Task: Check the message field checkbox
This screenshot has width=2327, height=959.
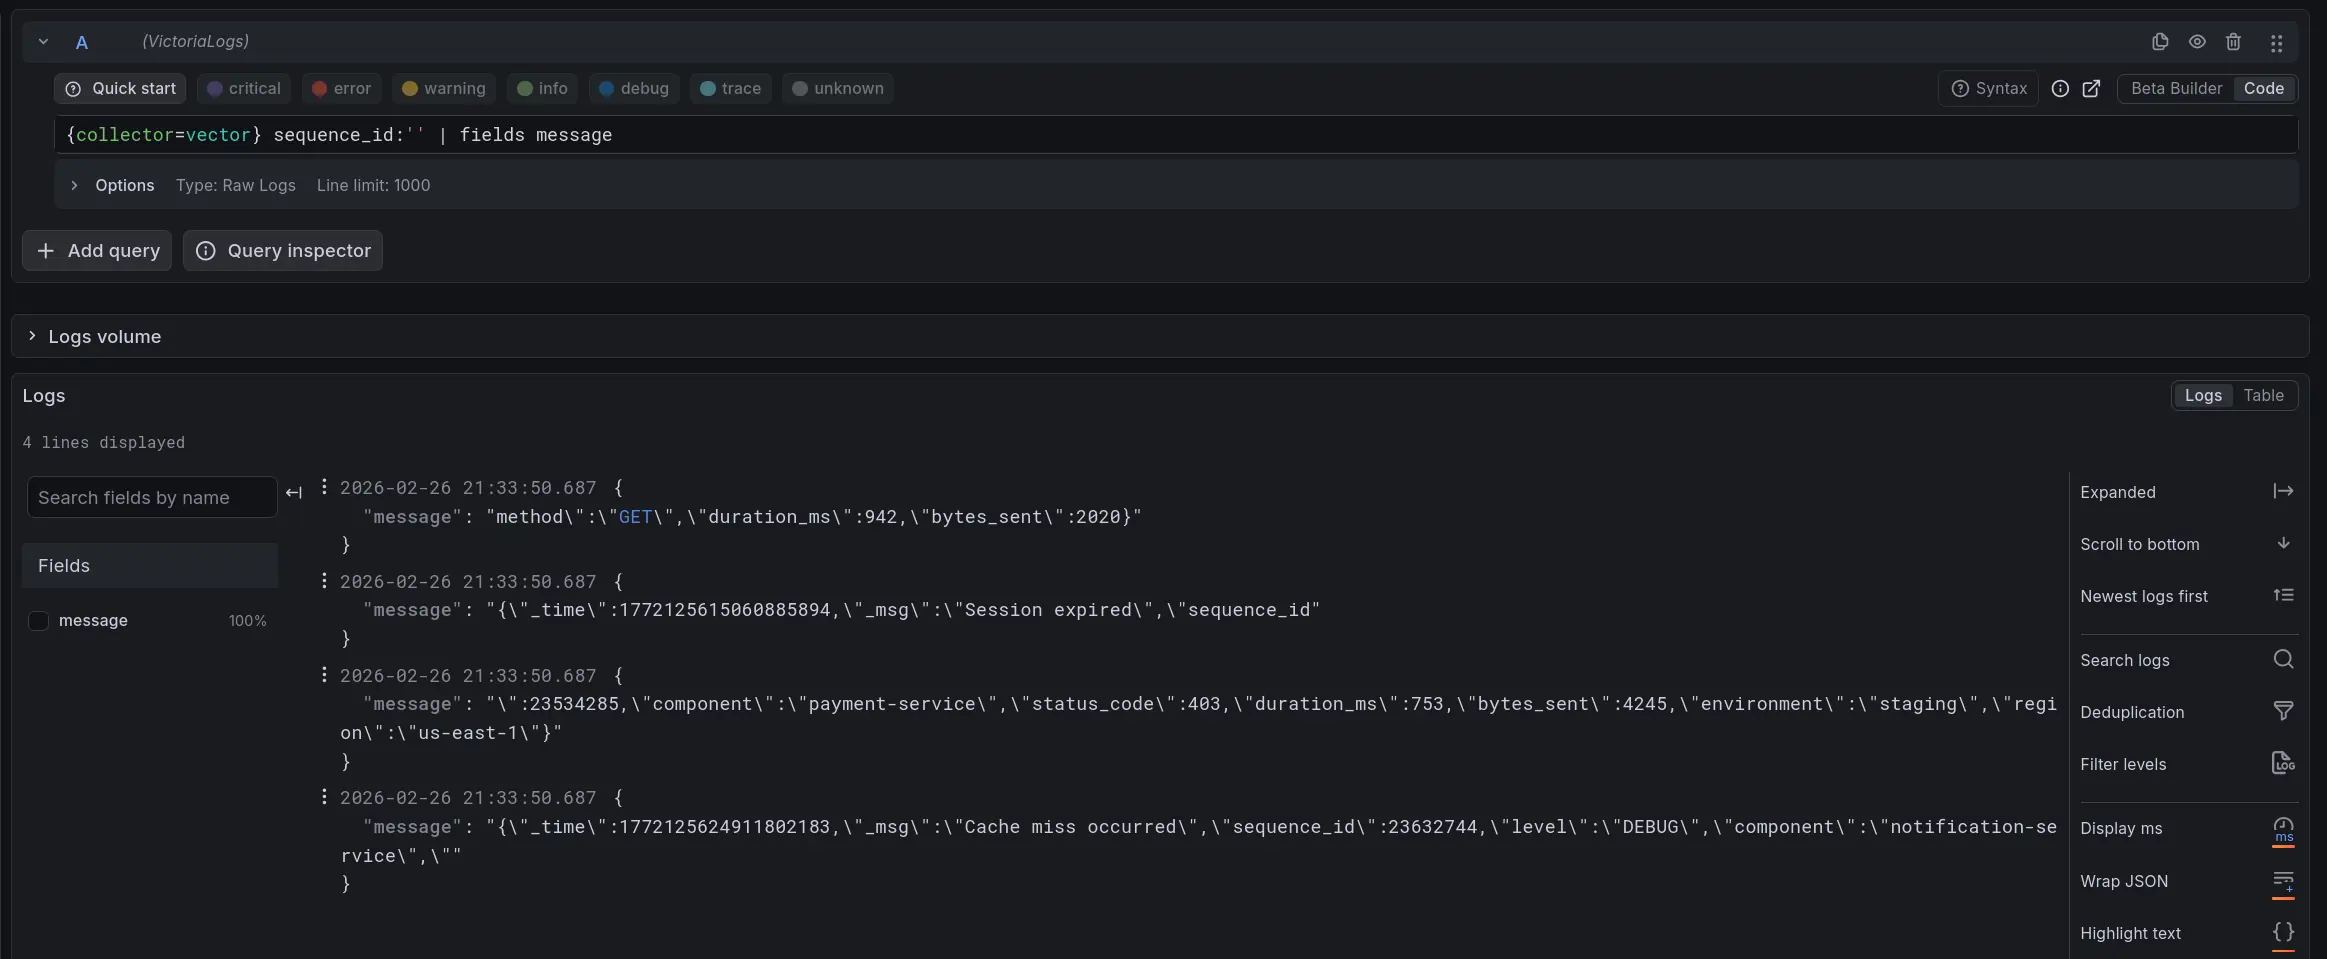Action: 39,621
